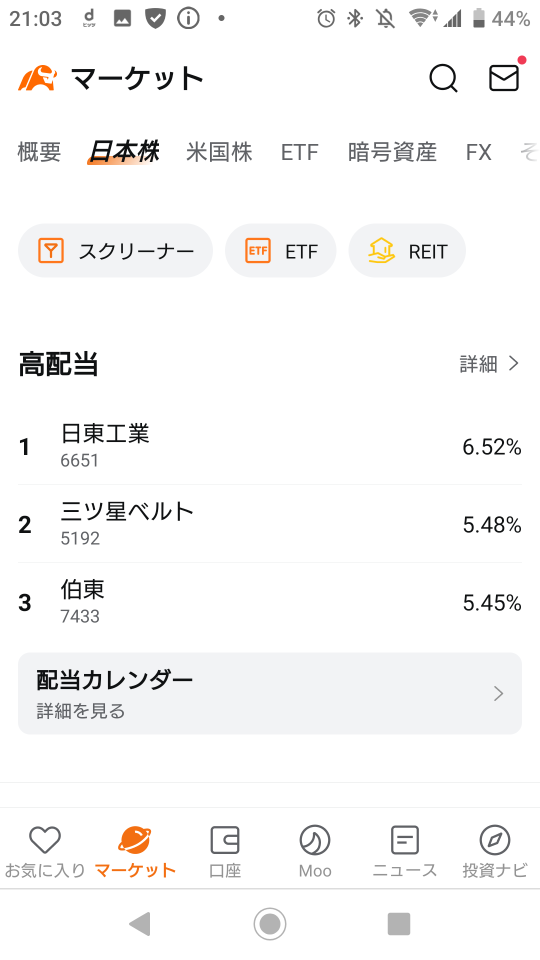This screenshot has height=960, width=540.
Task: Open 三ツ星ベルト 5192 stock row
Action: click(270, 524)
